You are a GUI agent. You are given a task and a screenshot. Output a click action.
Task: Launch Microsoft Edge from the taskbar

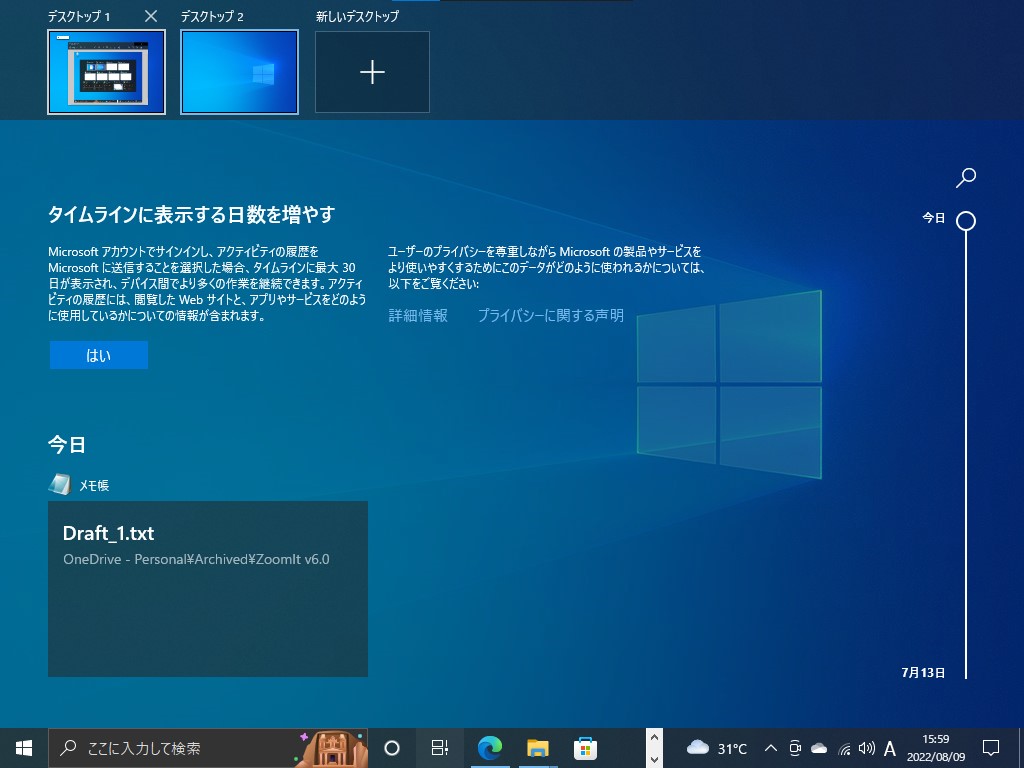click(x=489, y=747)
